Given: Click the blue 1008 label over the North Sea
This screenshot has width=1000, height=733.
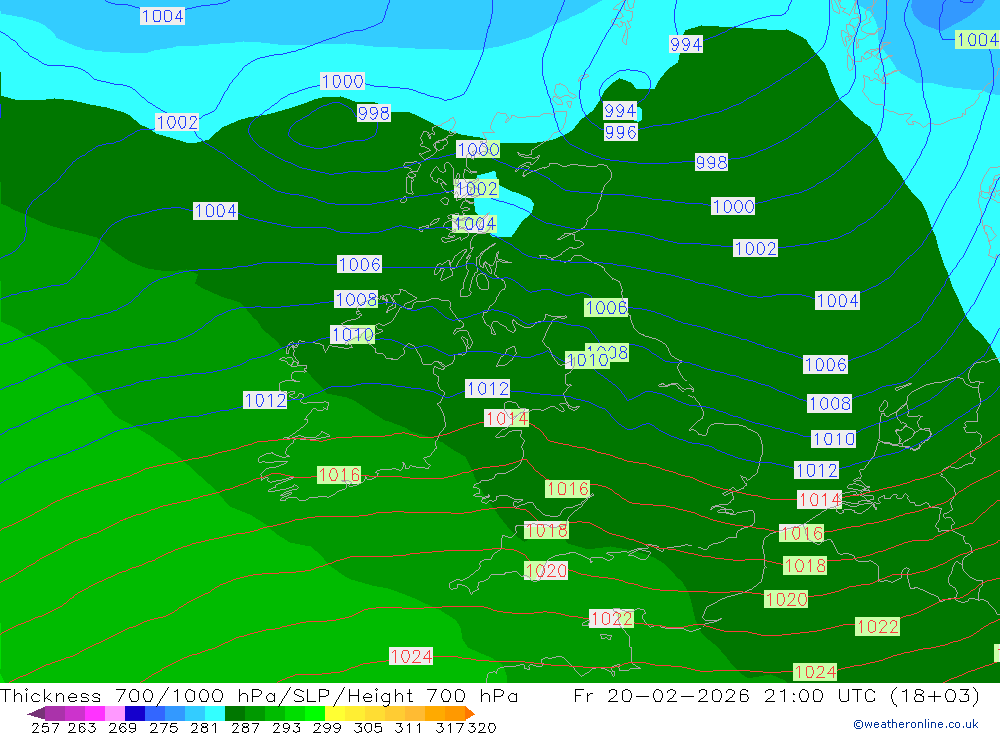Looking at the screenshot, I should [x=830, y=403].
